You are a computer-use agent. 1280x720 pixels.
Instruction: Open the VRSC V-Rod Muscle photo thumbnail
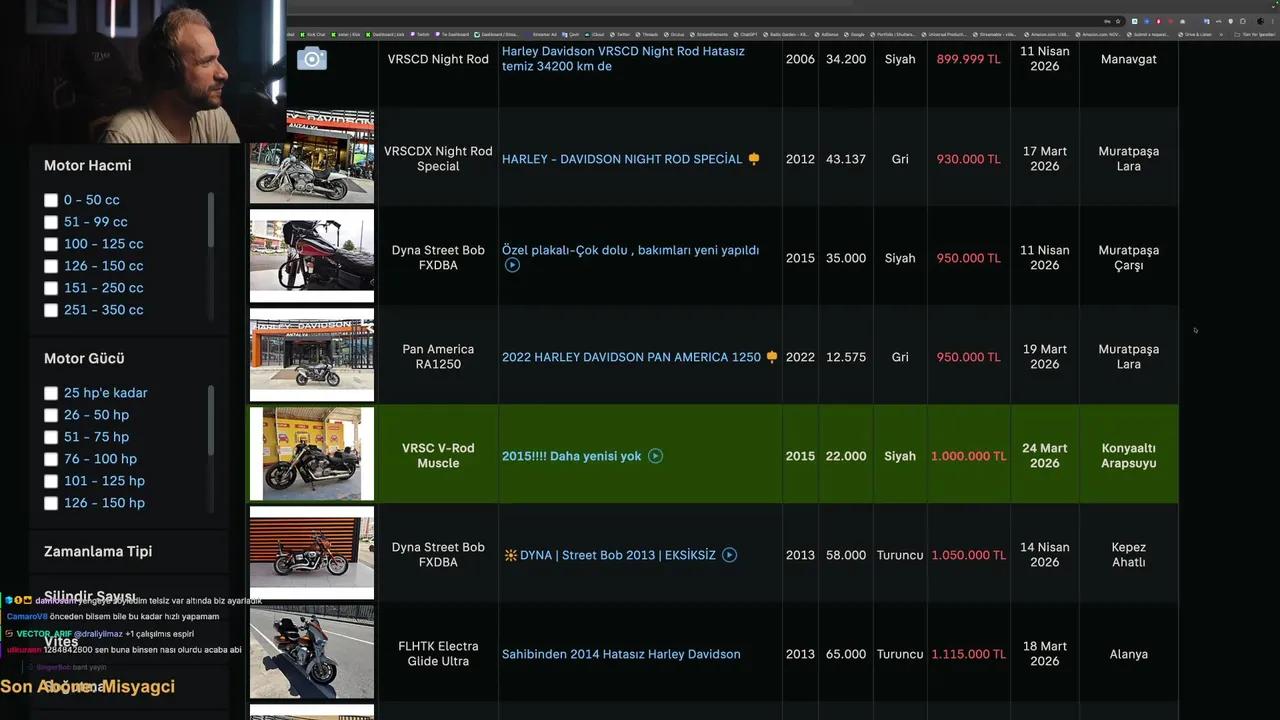[x=312, y=454]
